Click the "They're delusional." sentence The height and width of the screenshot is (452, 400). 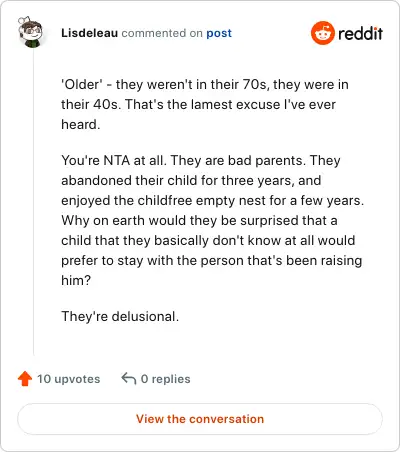tap(120, 316)
